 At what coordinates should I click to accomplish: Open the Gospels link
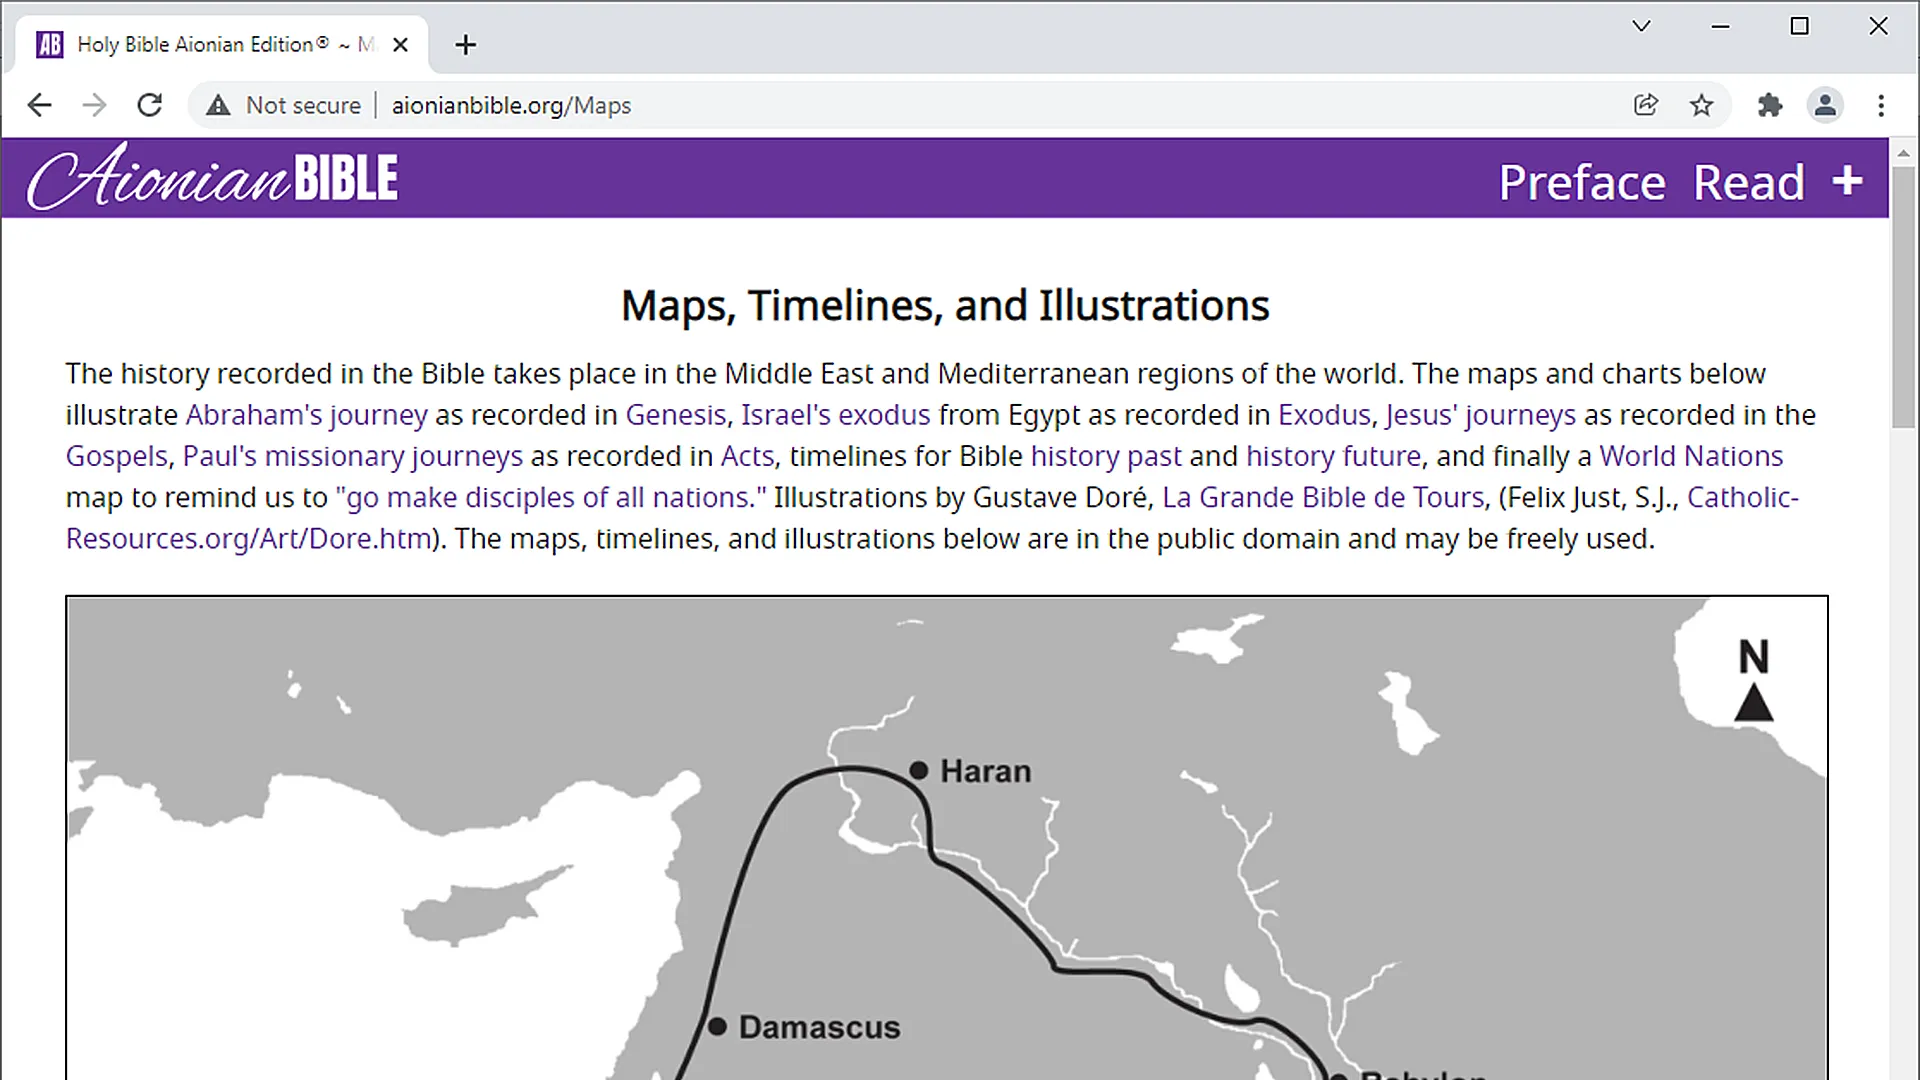117,456
